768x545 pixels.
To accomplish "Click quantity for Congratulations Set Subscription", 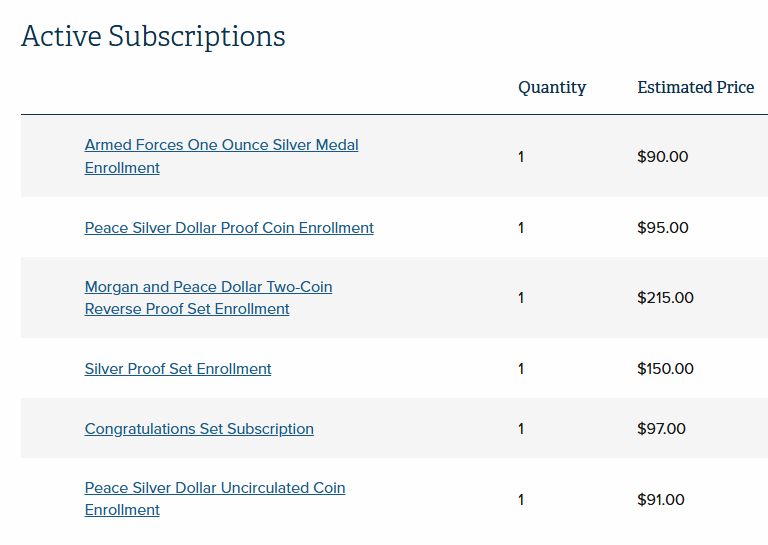I will click(521, 429).
